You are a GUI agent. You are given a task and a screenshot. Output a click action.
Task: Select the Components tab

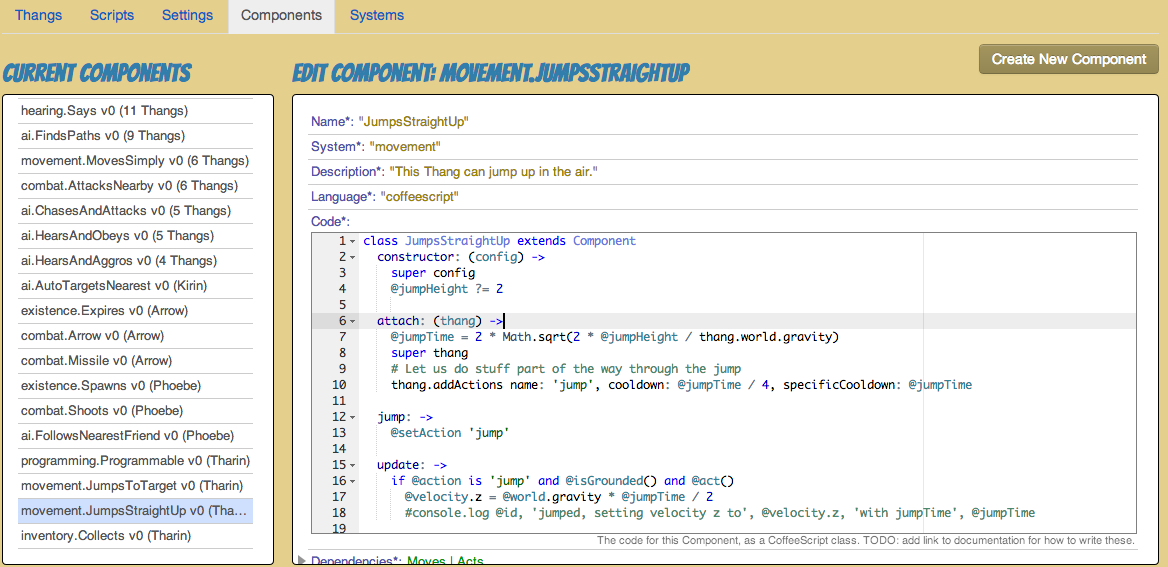click(282, 15)
